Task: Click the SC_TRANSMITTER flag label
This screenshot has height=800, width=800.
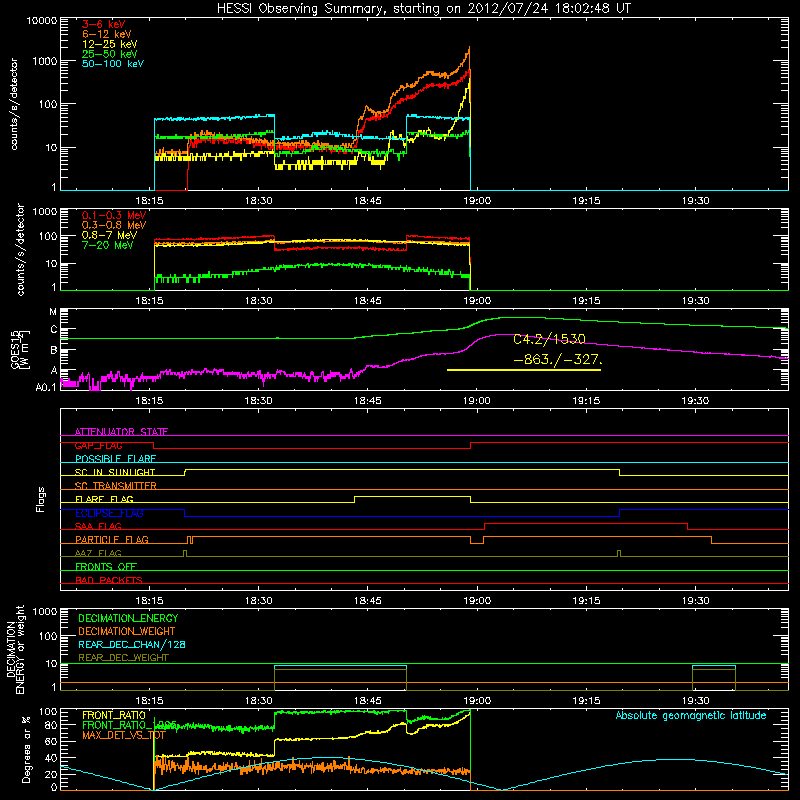Action: (116, 485)
